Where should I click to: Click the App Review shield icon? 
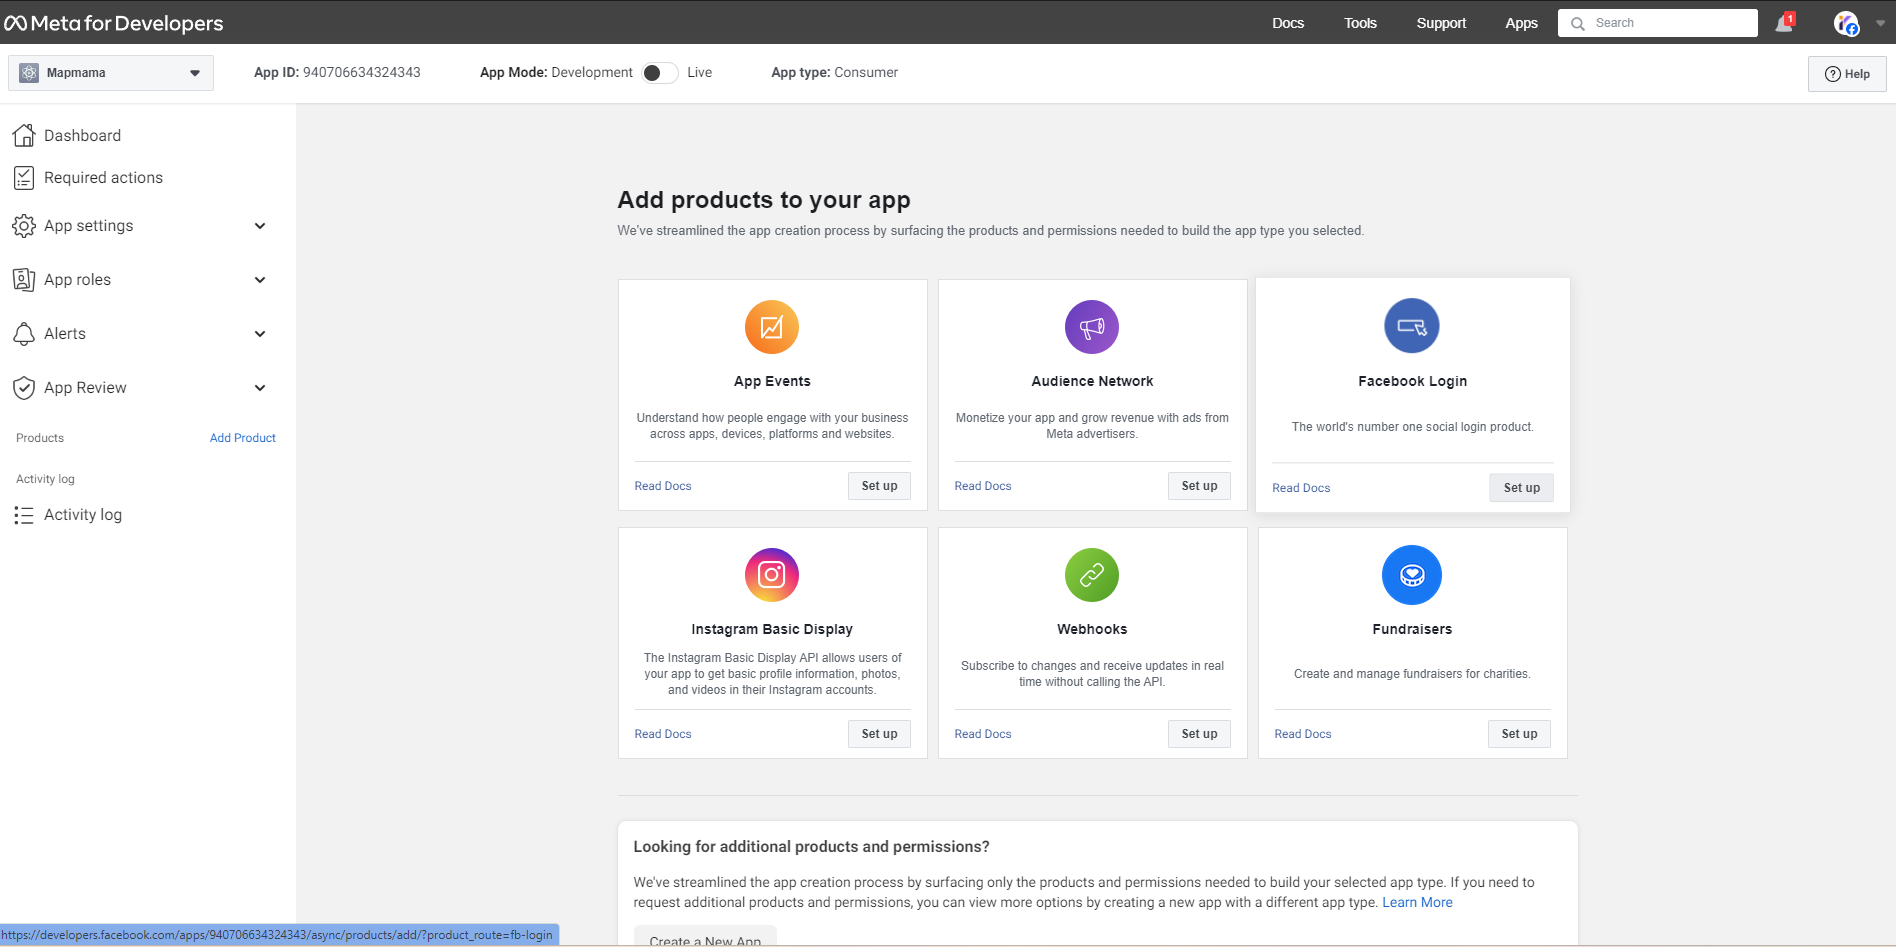pos(24,388)
